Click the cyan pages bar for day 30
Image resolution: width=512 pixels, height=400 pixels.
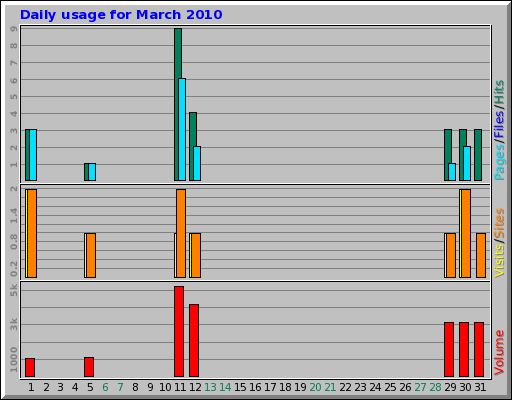click(x=467, y=163)
